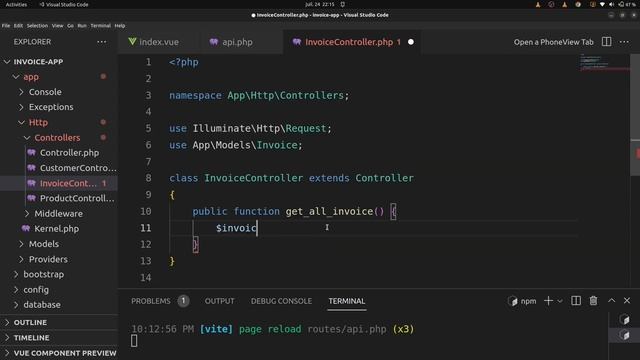Image resolution: width=640 pixels, height=360 pixels.
Task: Open the Help menu
Action: pos(120,25)
